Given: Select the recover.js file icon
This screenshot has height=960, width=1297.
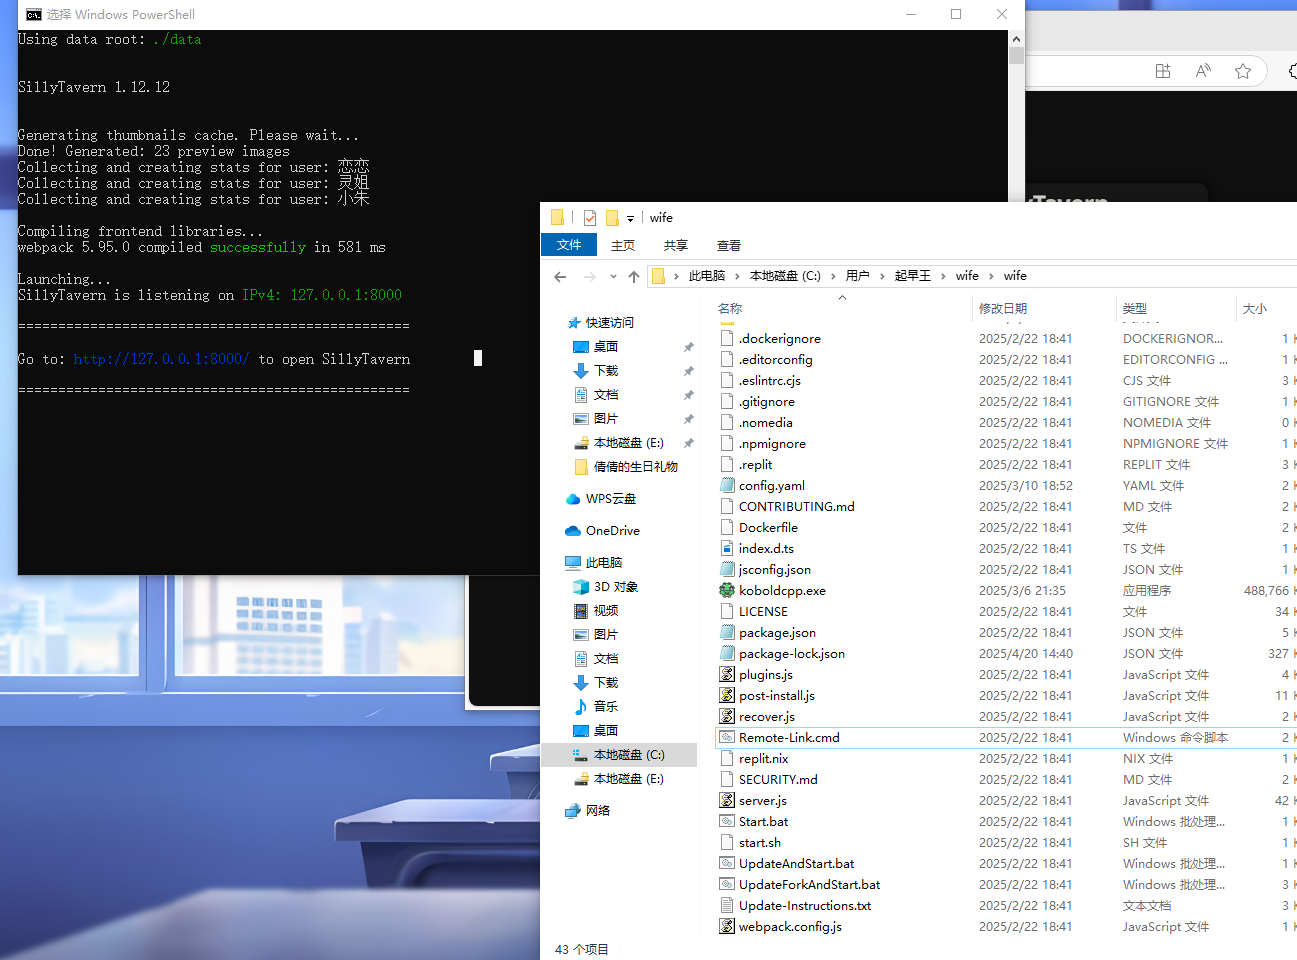Looking at the screenshot, I should 727,716.
